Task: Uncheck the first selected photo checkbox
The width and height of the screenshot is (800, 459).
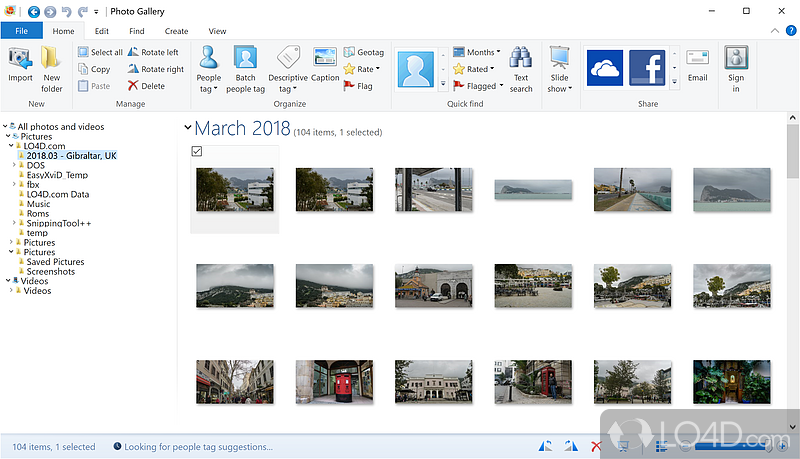Action: [x=196, y=151]
